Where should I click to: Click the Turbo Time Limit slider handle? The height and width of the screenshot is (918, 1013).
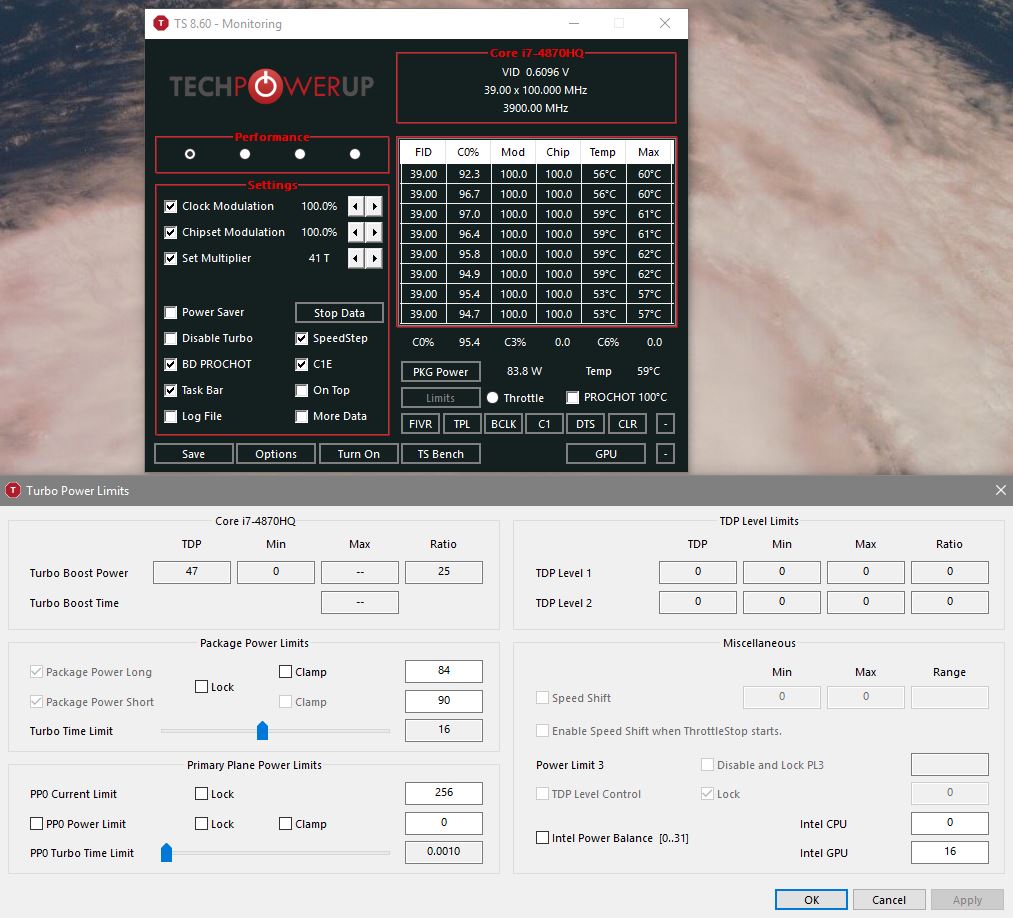[x=262, y=731]
